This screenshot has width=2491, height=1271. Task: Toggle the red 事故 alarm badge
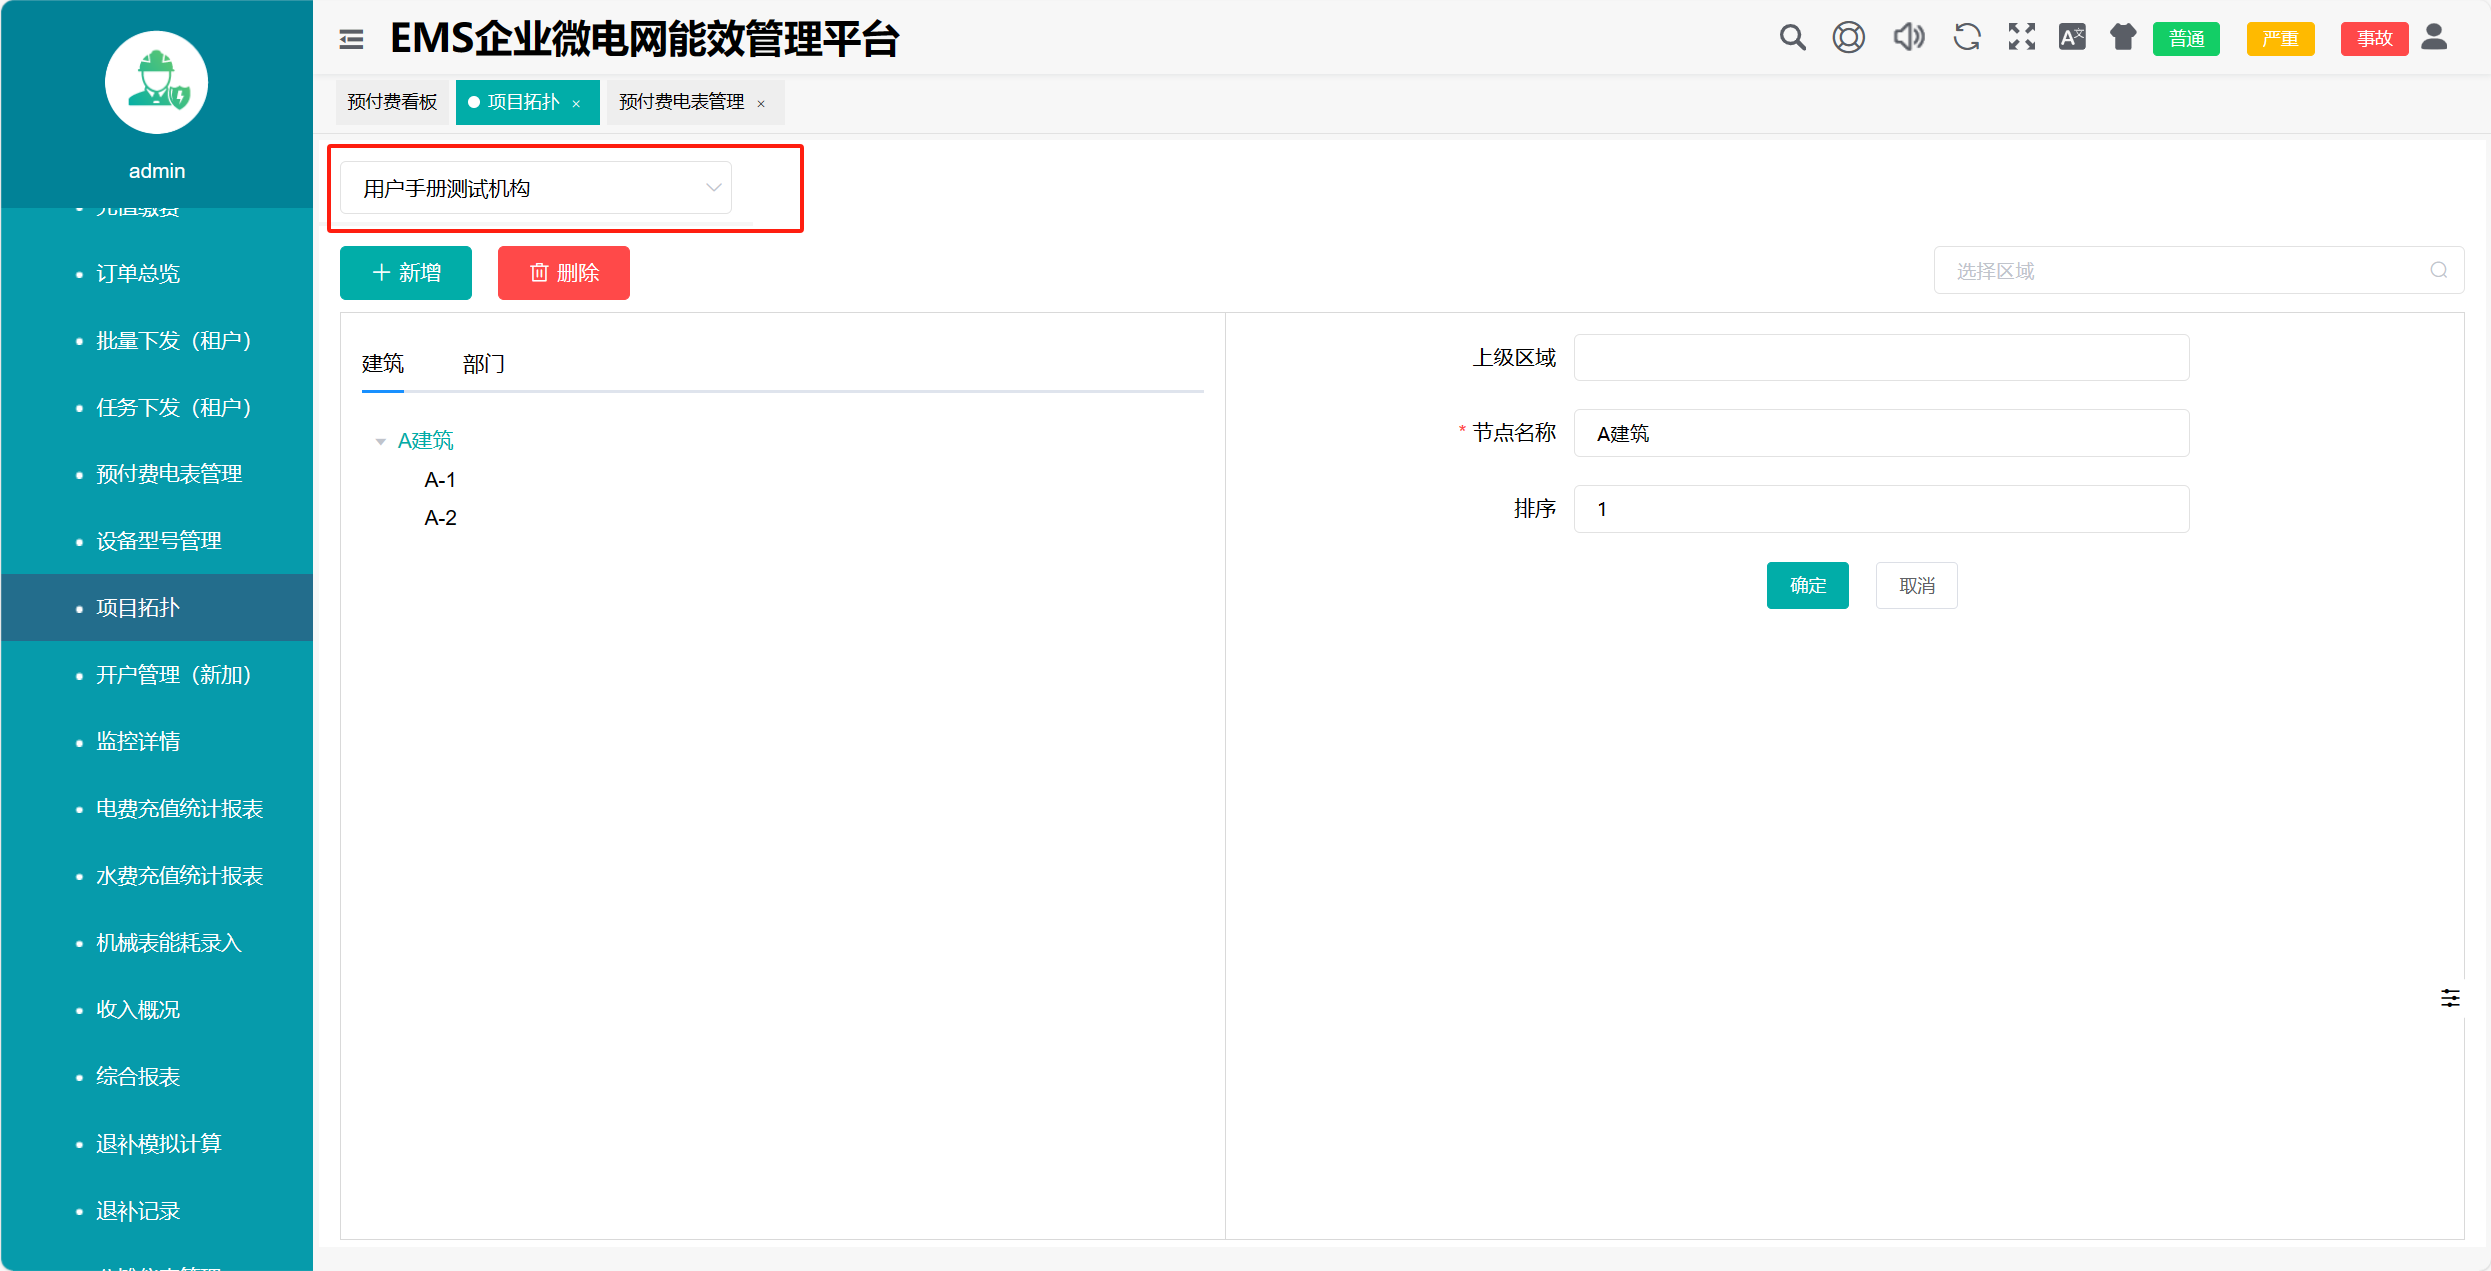(2373, 39)
